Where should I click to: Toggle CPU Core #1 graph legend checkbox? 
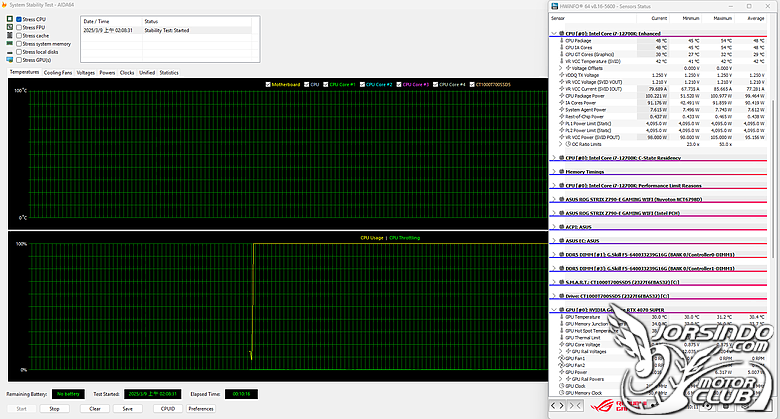[x=326, y=85]
